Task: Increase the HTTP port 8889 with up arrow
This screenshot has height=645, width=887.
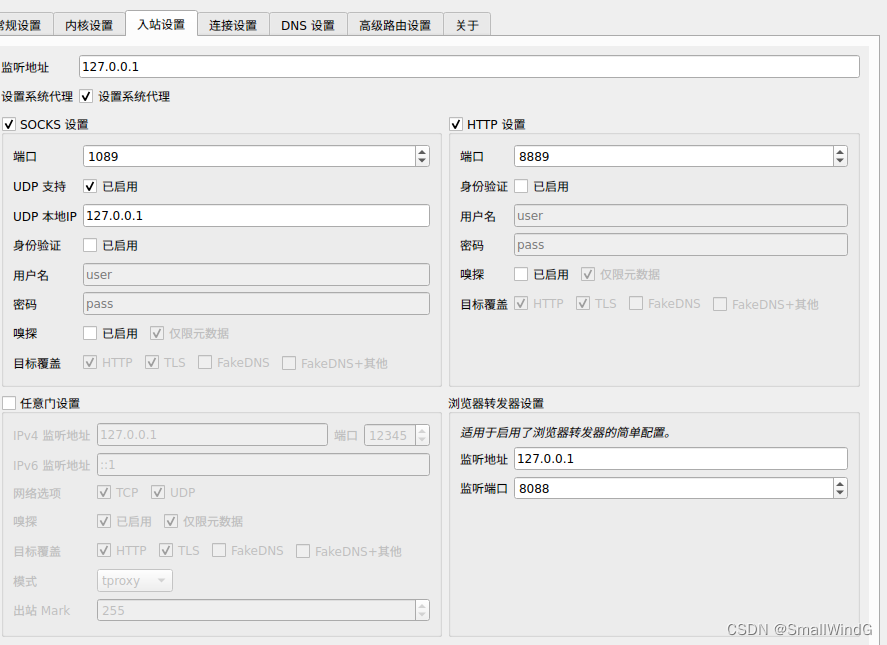Action: (x=840, y=152)
